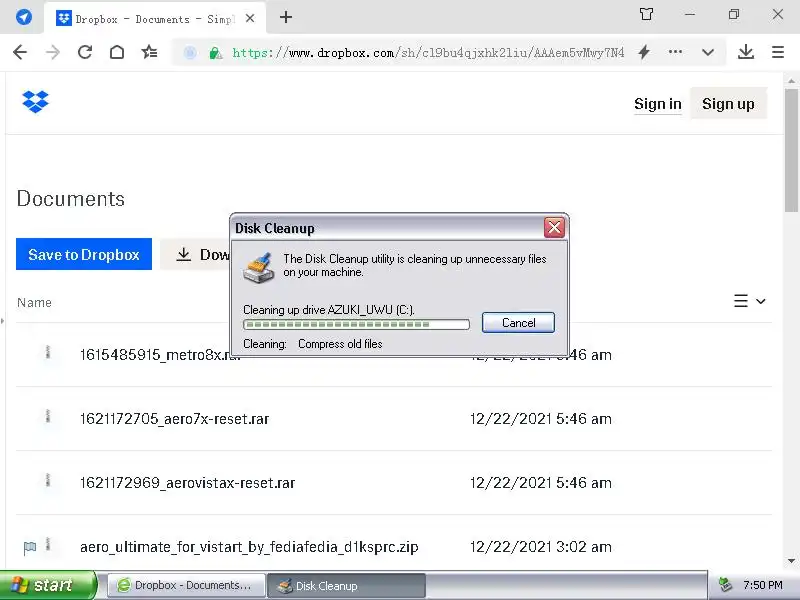Click the lightning bolt speed mode icon
This screenshot has height=600, width=800.
644,52
